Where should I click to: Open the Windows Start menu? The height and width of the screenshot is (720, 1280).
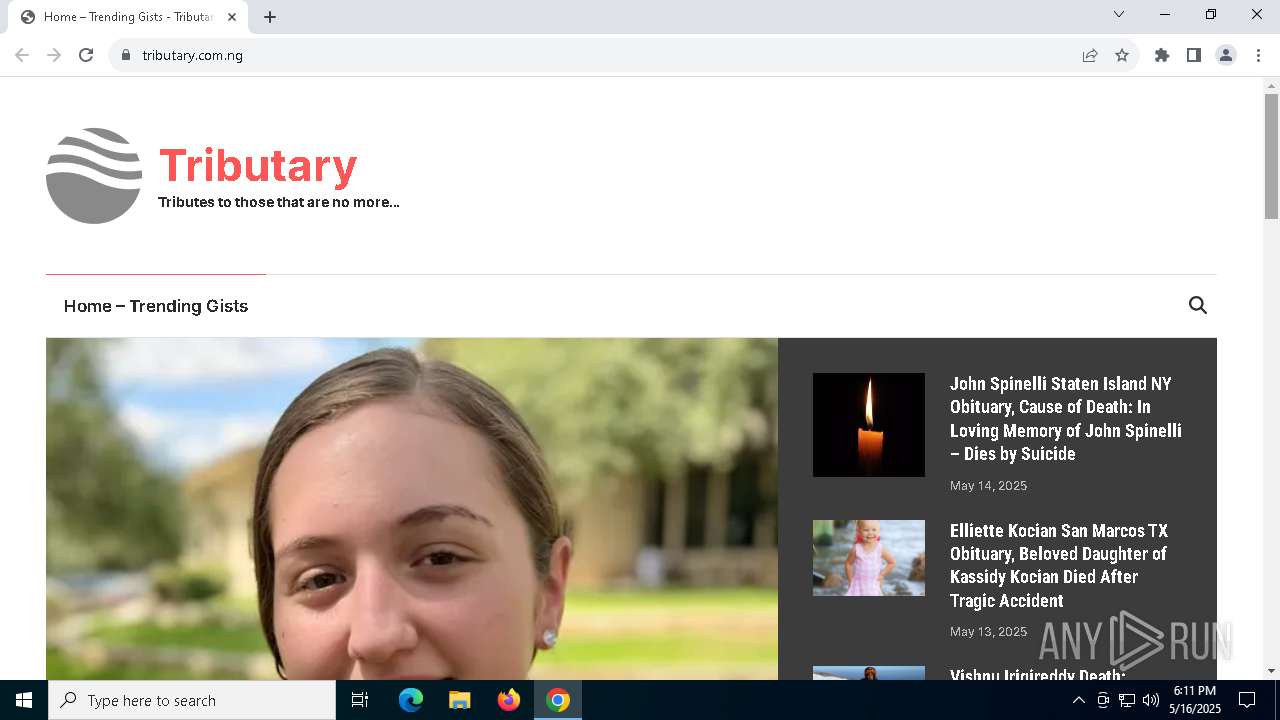coord(24,700)
